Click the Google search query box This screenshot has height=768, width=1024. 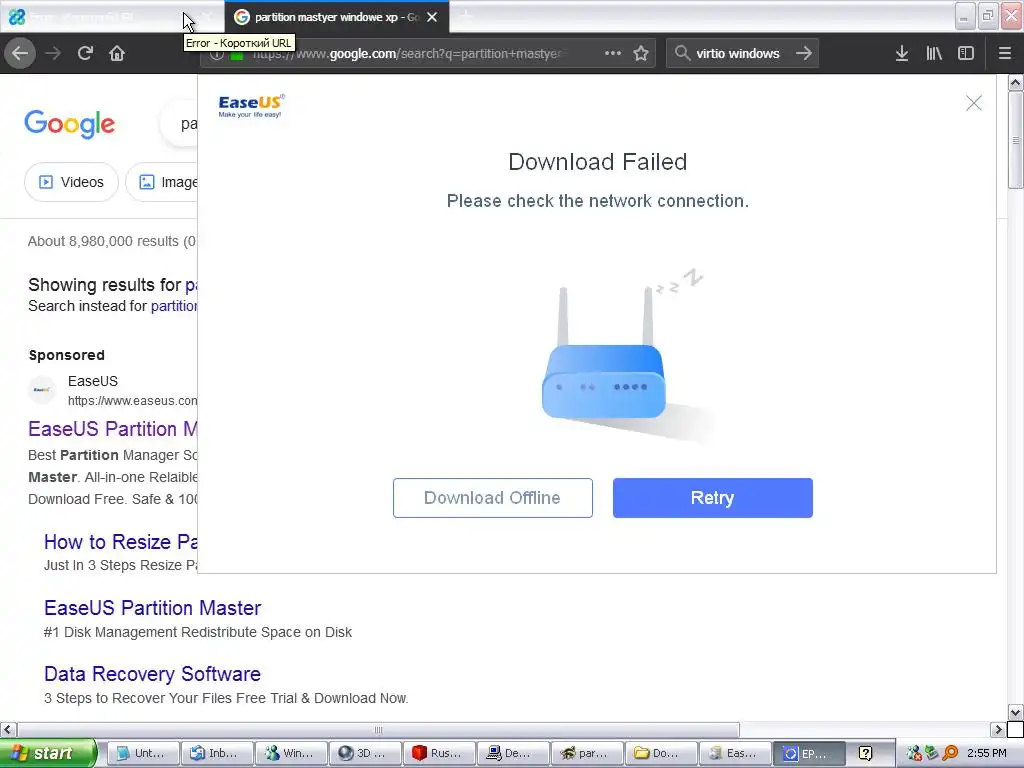click(x=180, y=124)
